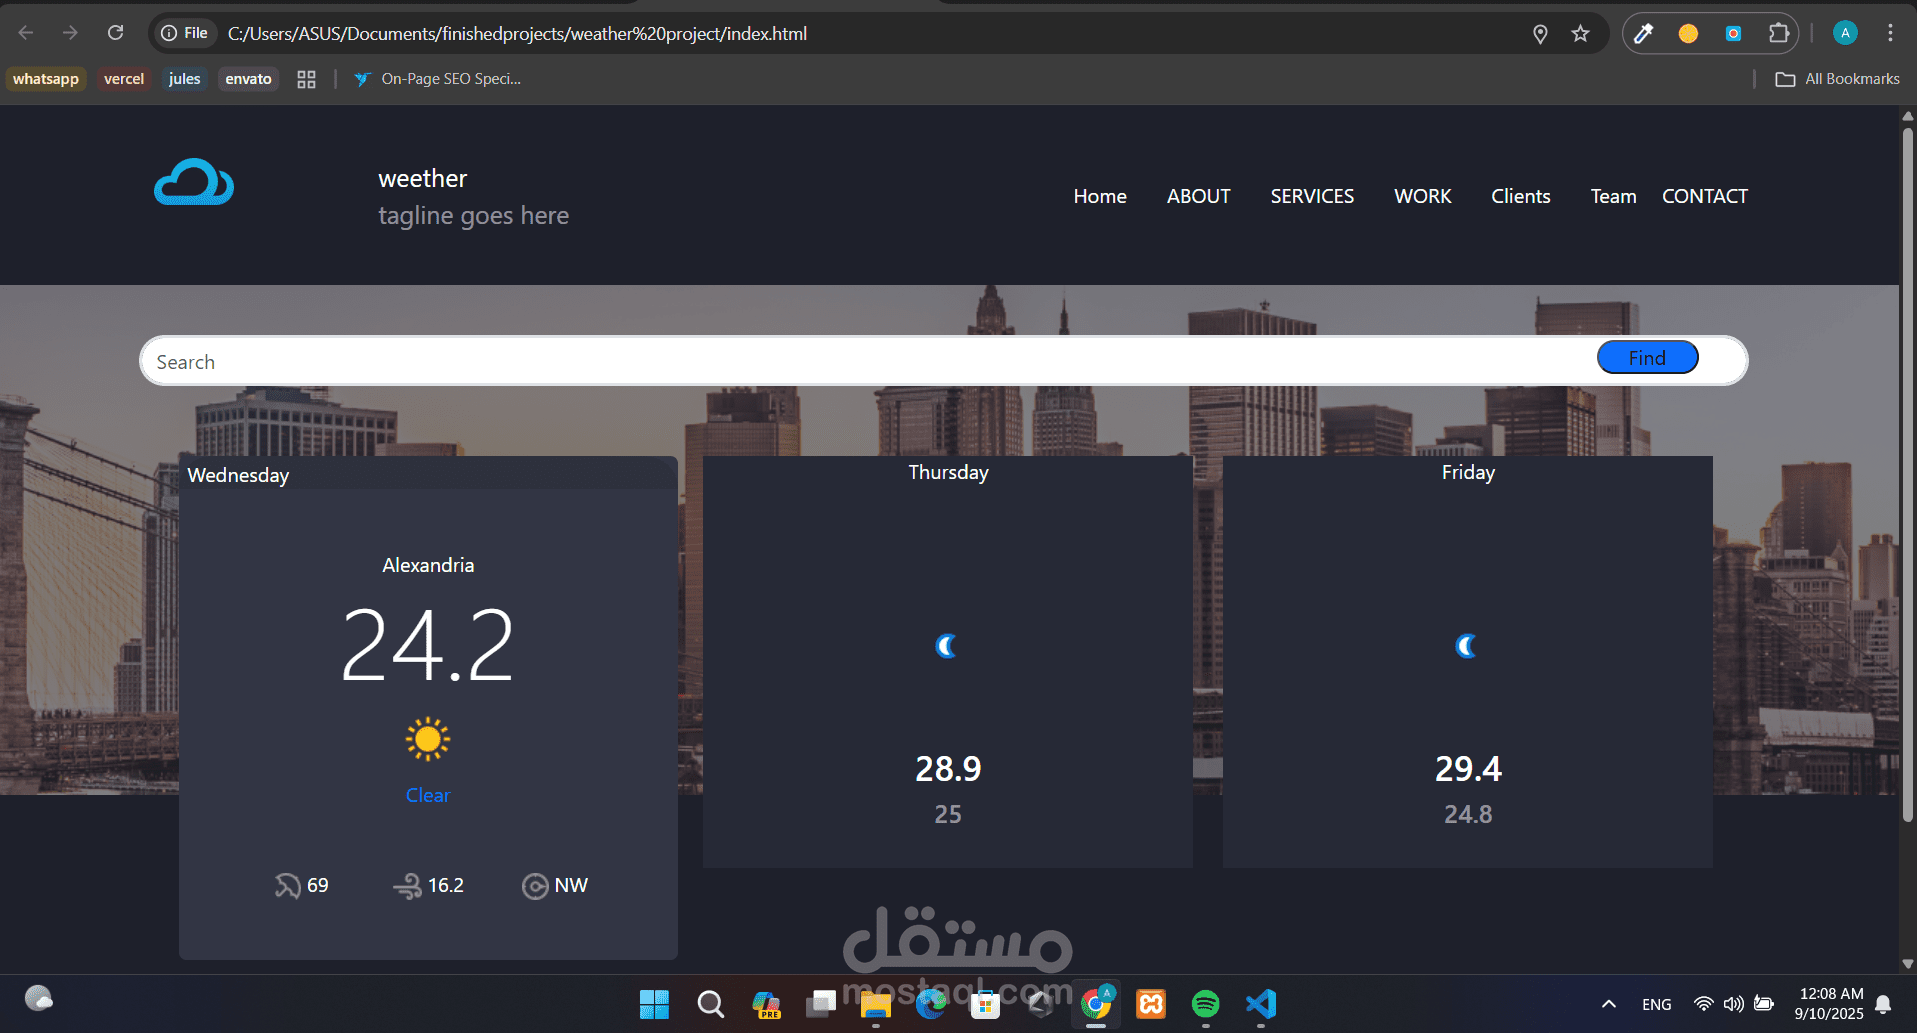Open the Team nav link
The width and height of the screenshot is (1917, 1033).
point(1613,196)
